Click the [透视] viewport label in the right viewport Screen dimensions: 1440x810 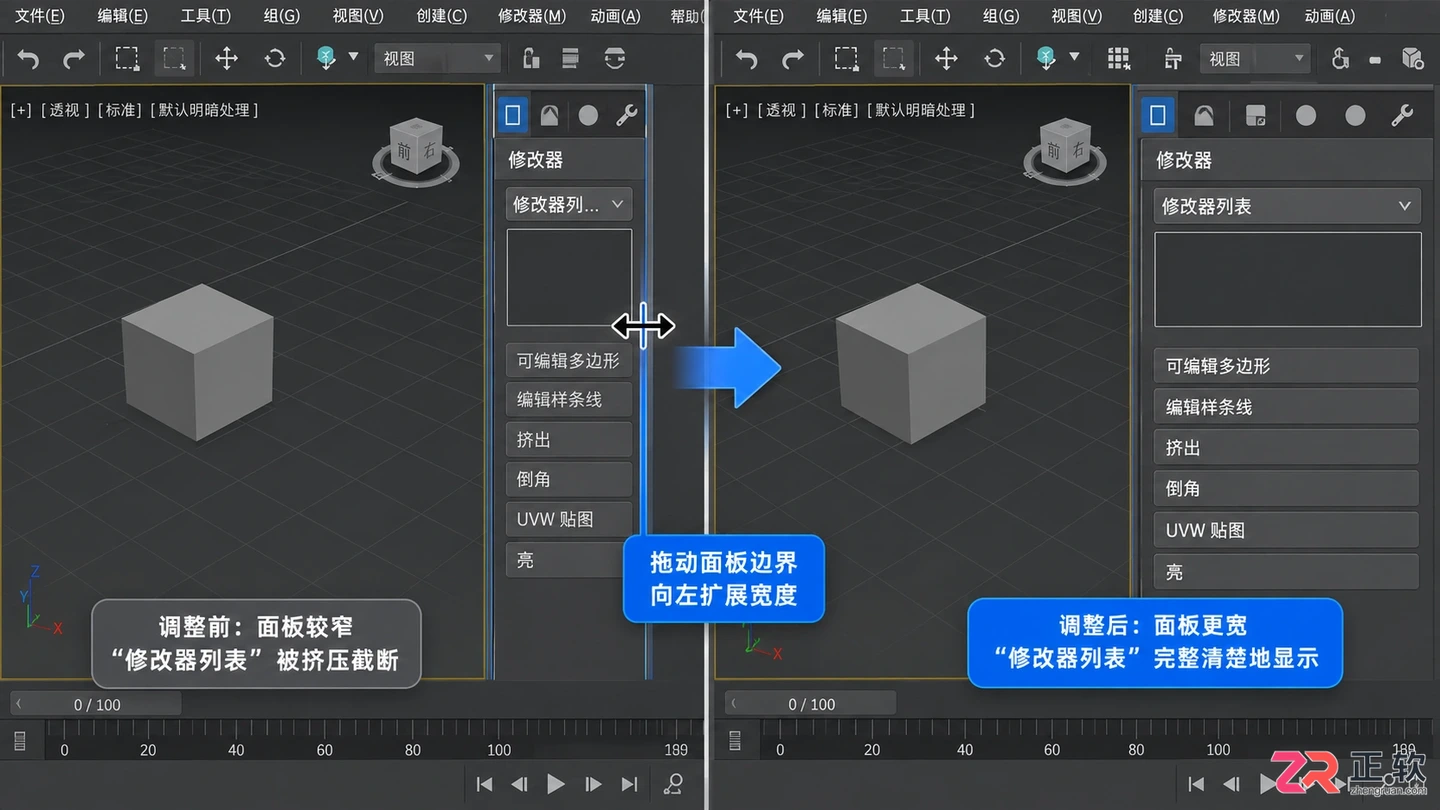tap(782, 110)
